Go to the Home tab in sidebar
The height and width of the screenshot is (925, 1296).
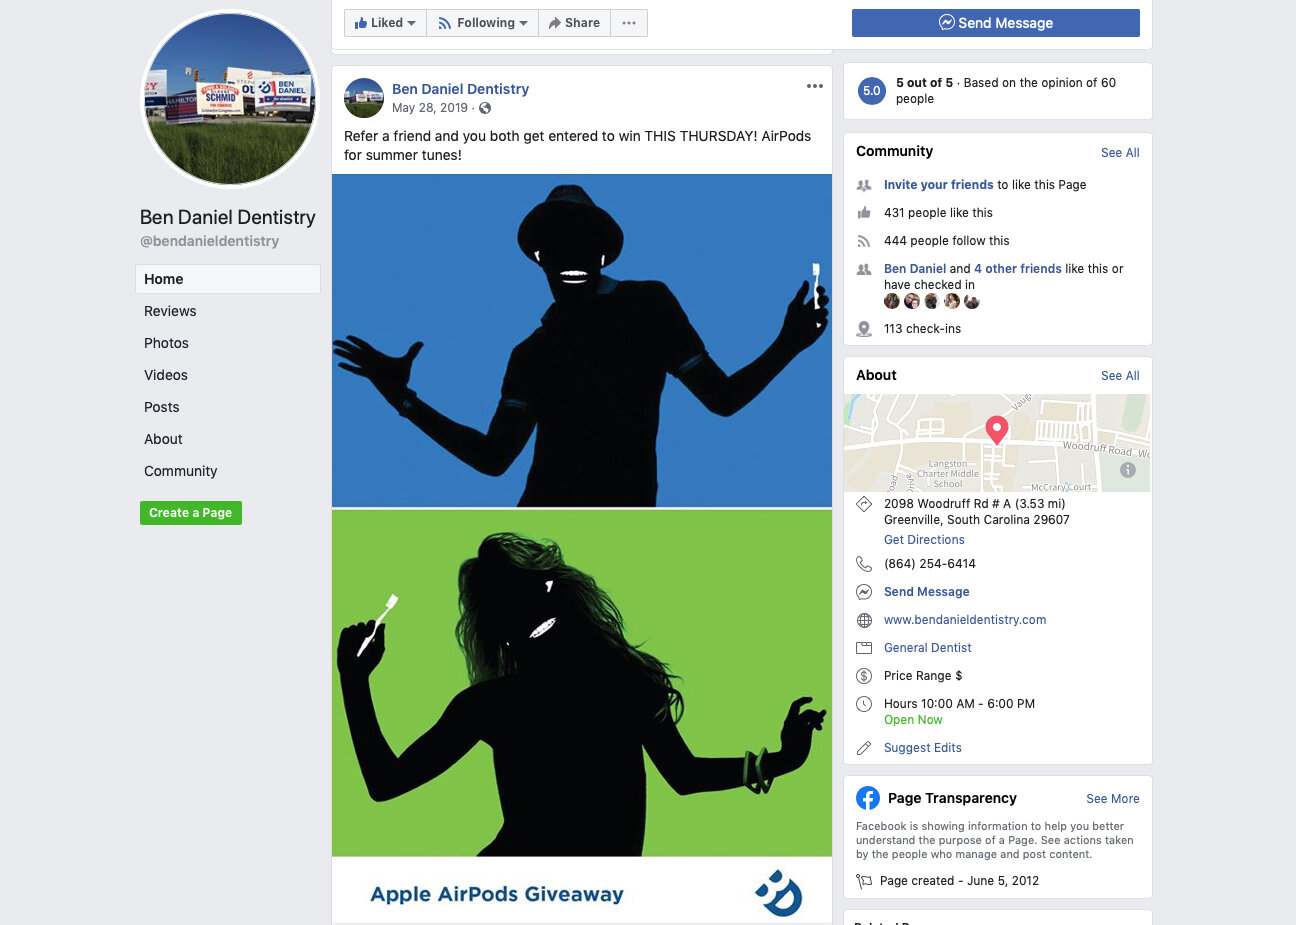click(228, 279)
